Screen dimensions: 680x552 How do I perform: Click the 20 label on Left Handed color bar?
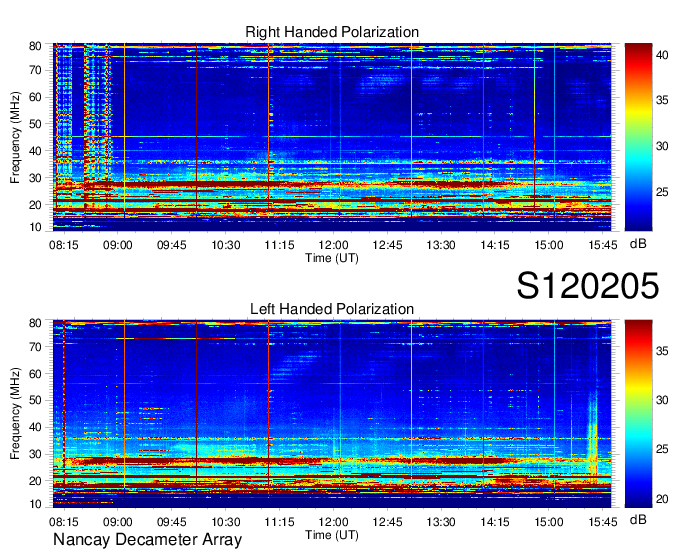pyautogui.click(x=662, y=499)
